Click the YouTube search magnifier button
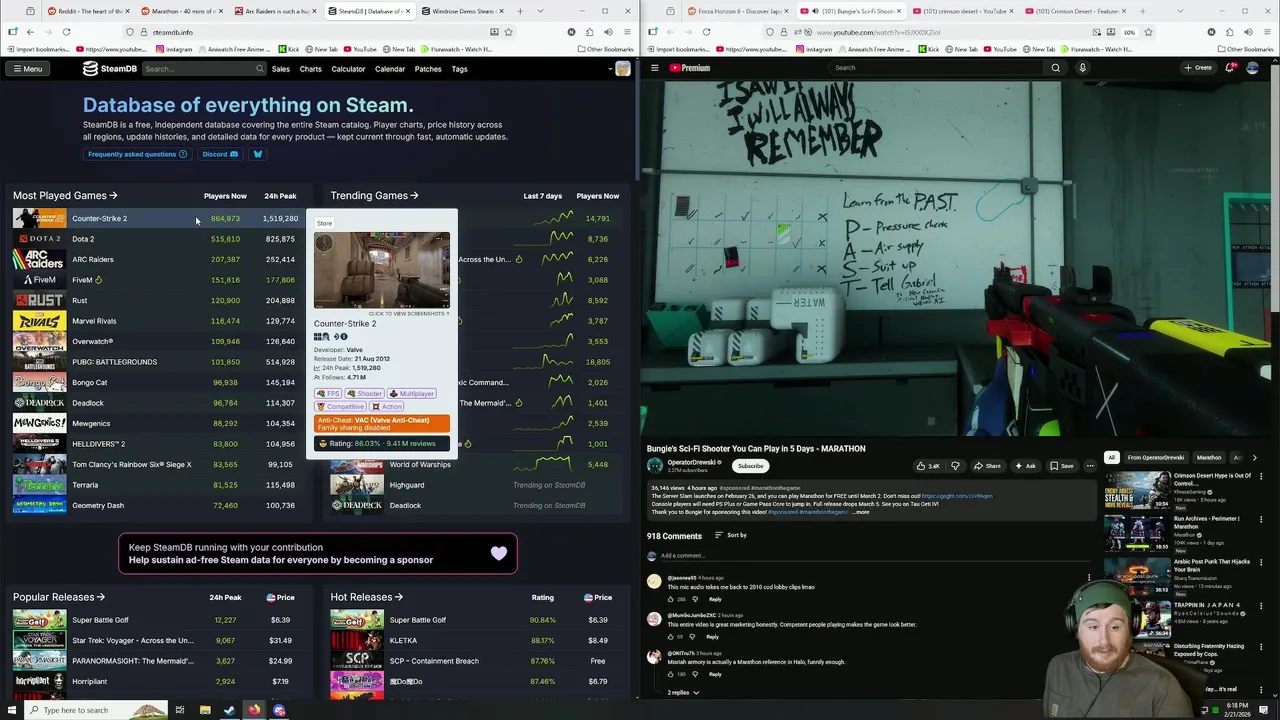The image size is (1280, 720). click(x=1055, y=68)
